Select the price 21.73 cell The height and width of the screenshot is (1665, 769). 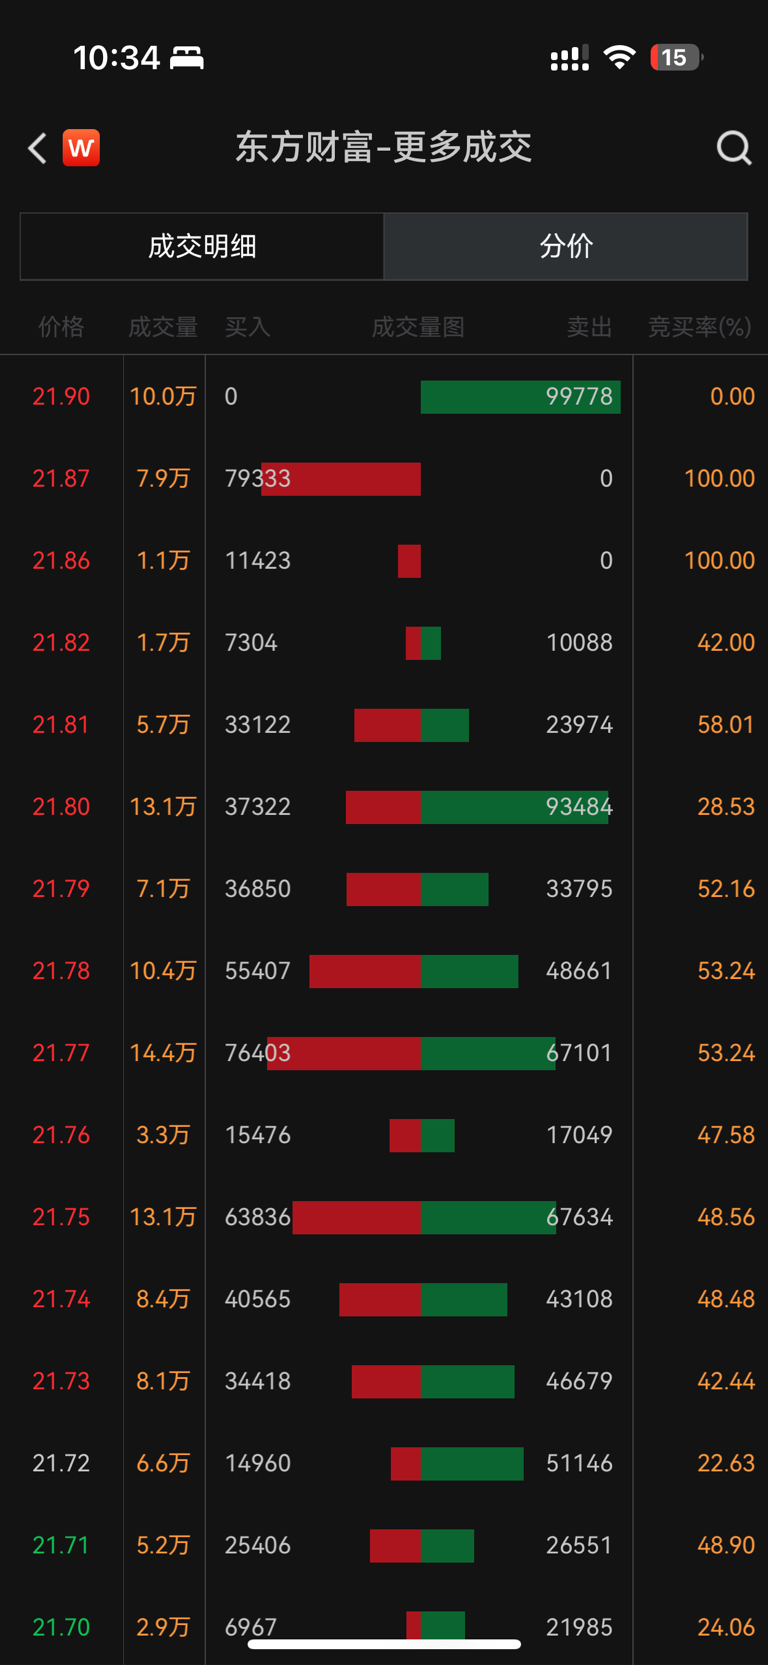pos(61,1381)
